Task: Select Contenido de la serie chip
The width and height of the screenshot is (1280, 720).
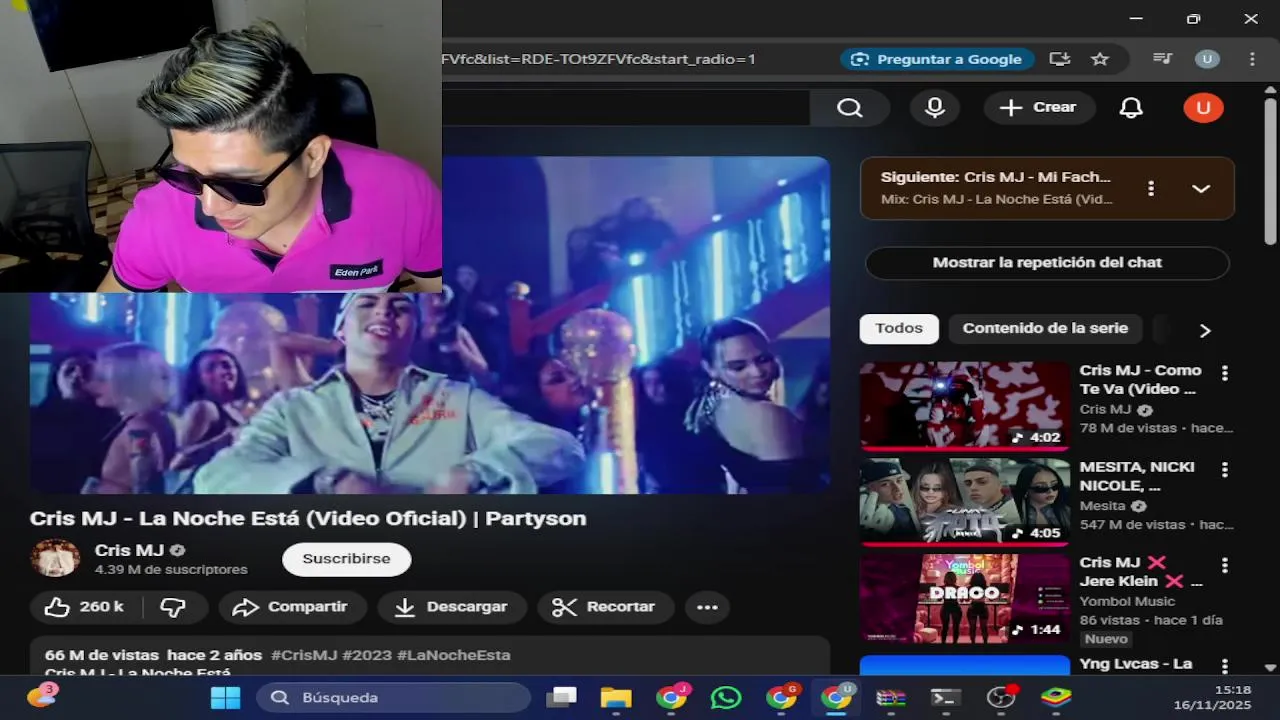Action: click(1045, 329)
